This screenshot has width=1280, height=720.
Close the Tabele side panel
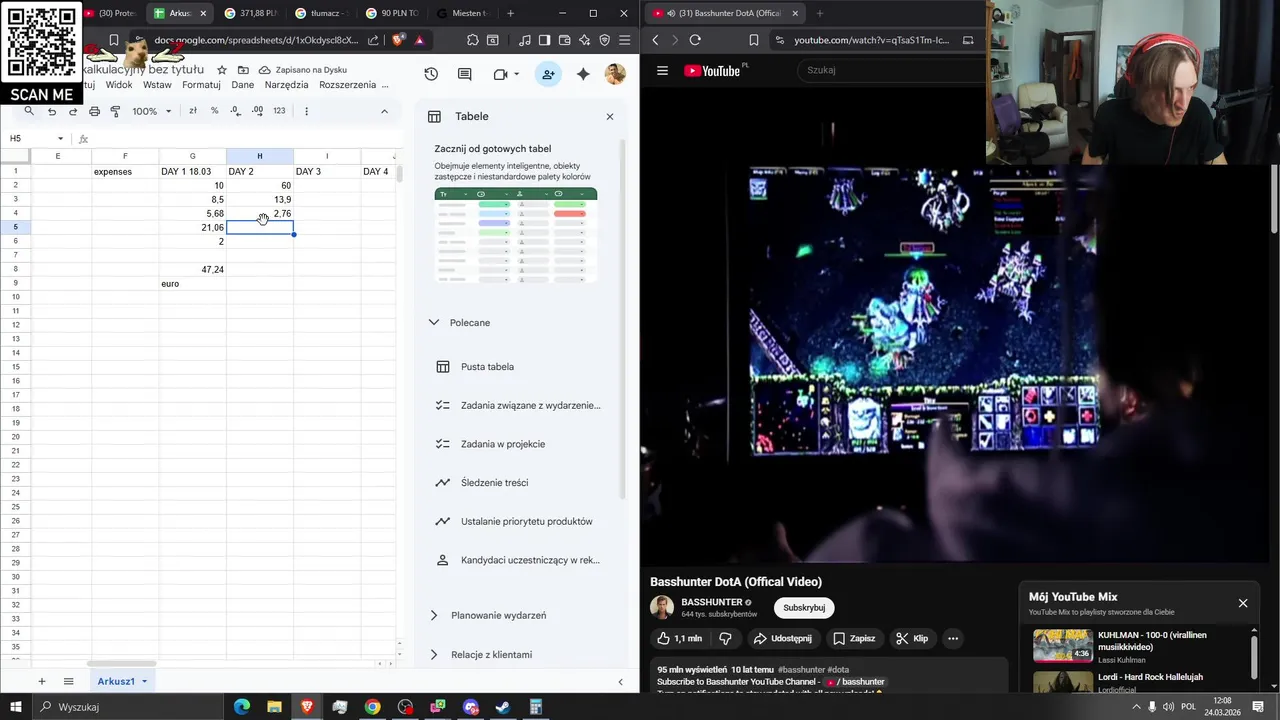(610, 116)
